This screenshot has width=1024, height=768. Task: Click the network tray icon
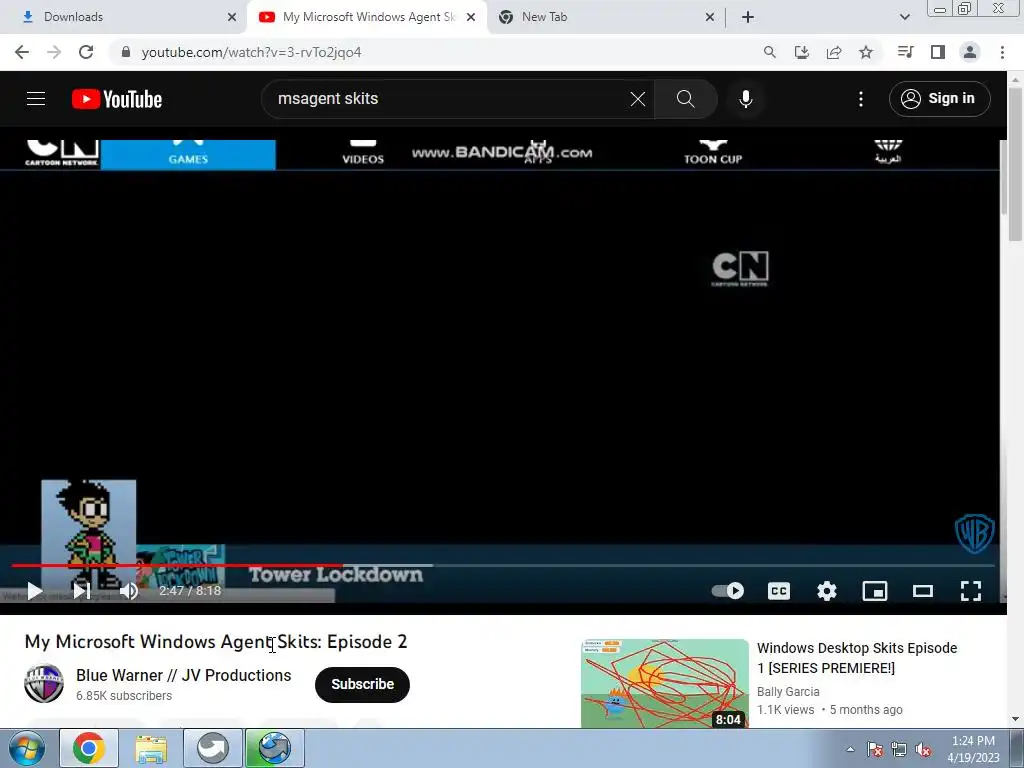pyautogui.click(x=899, y=750)
